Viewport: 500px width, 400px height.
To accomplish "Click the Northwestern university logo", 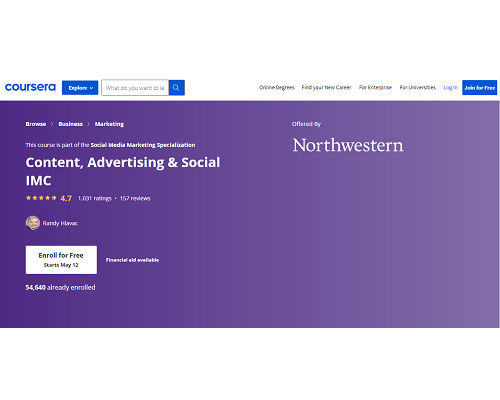I will pyautogui.click(x=348, y=145).
